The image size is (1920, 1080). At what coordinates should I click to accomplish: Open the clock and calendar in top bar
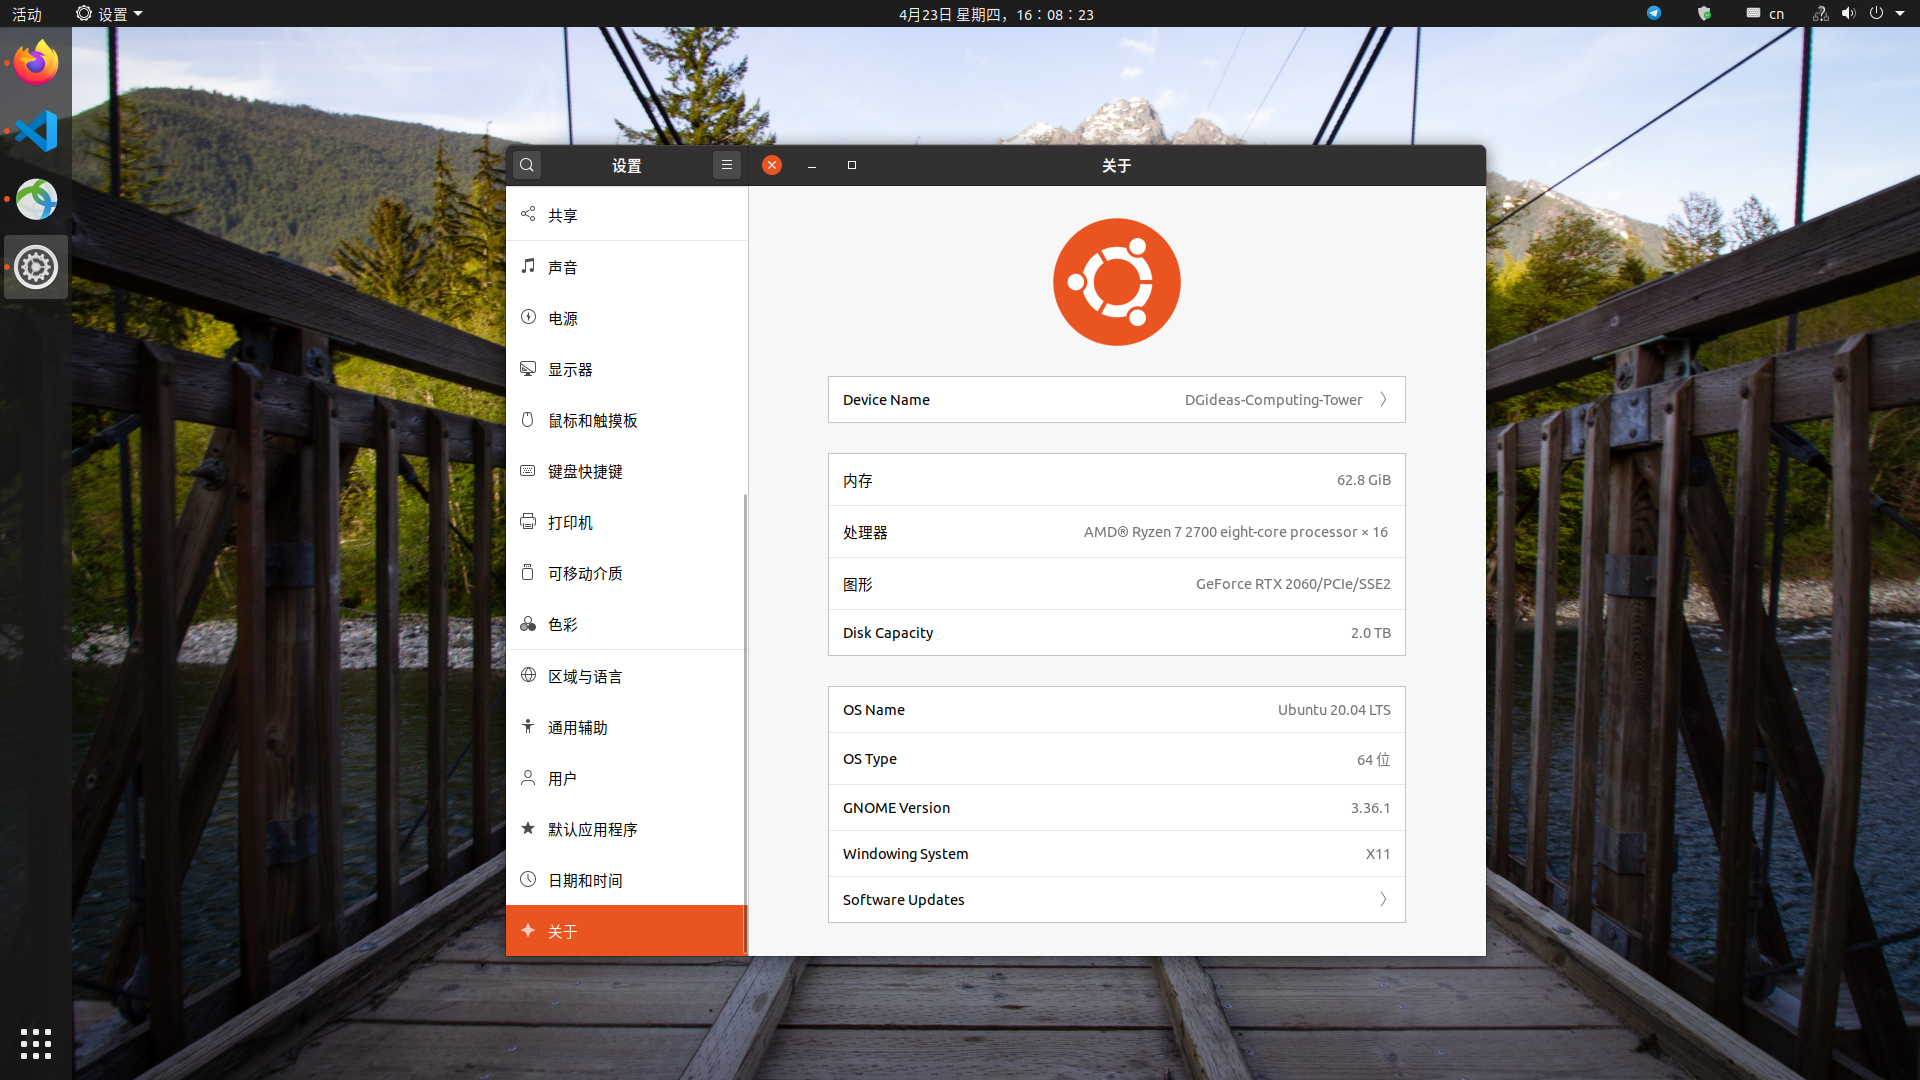click(x=996, y=13)
